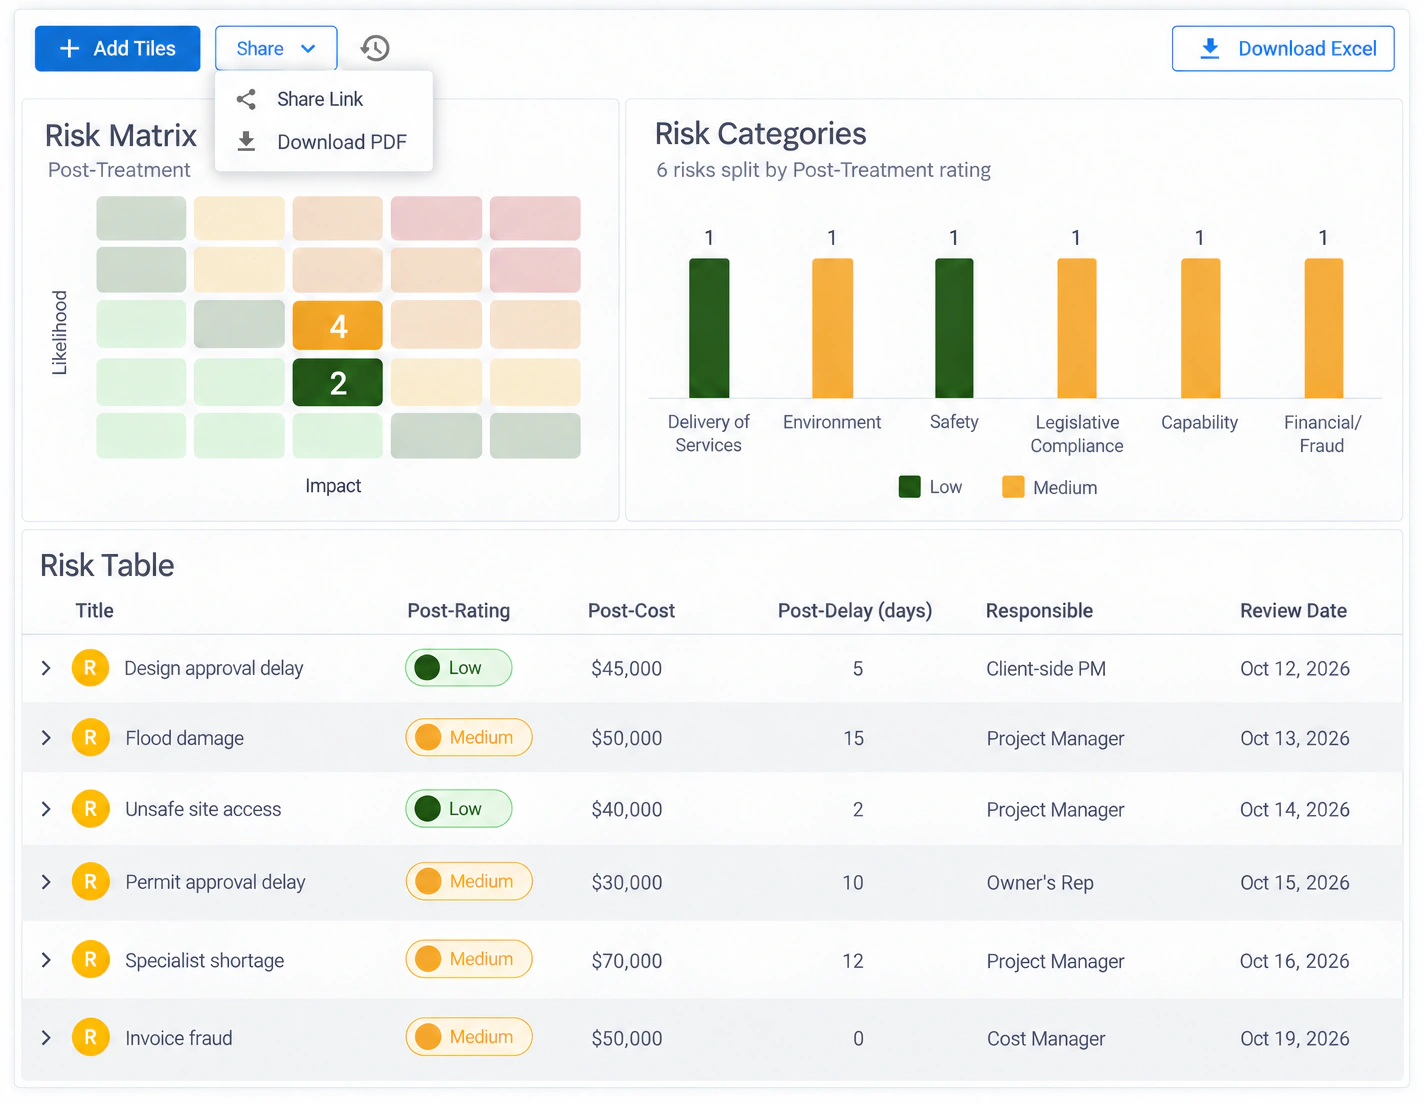Image resolution: width=1424 pixels, height=1104 pixels.
Task: Open the version history clock icon
Action: (375, 48)
